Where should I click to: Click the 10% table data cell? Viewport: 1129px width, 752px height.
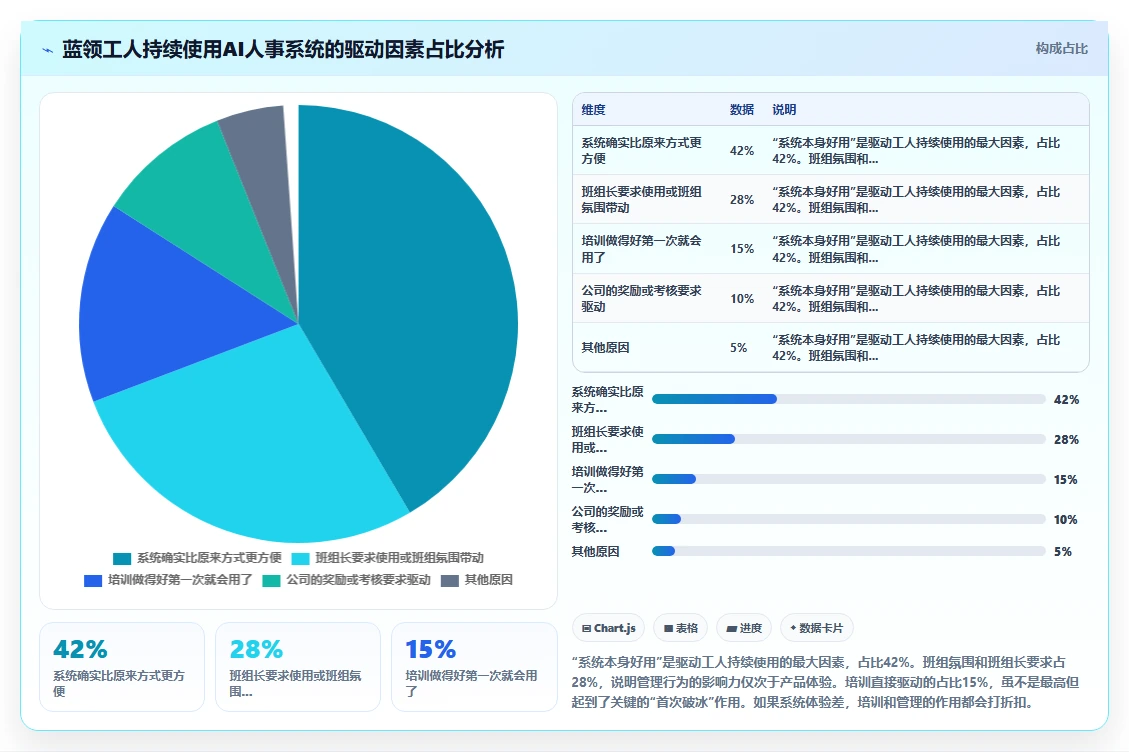coord(742,298)
